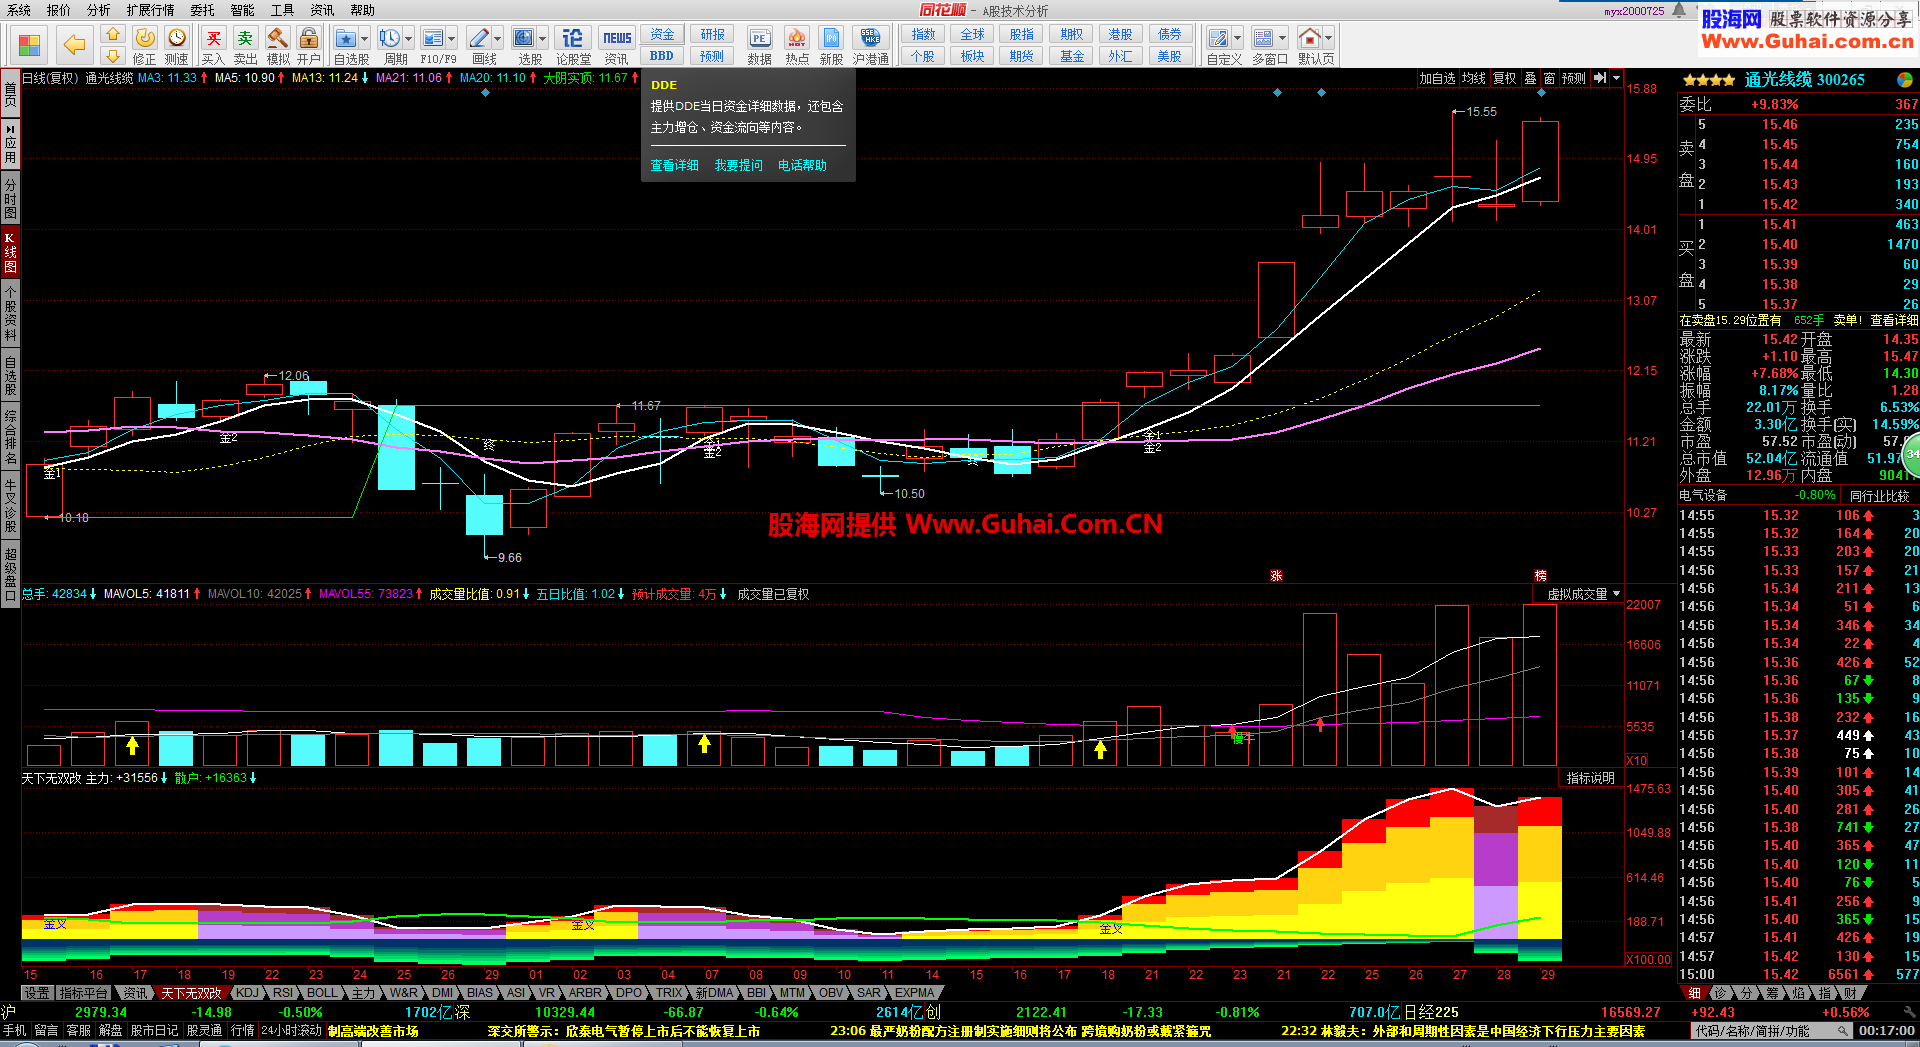The width and height of the screenshot is (1920, 1047).
Task: Click the 周期 period clock icon
Action: [389, 38]
